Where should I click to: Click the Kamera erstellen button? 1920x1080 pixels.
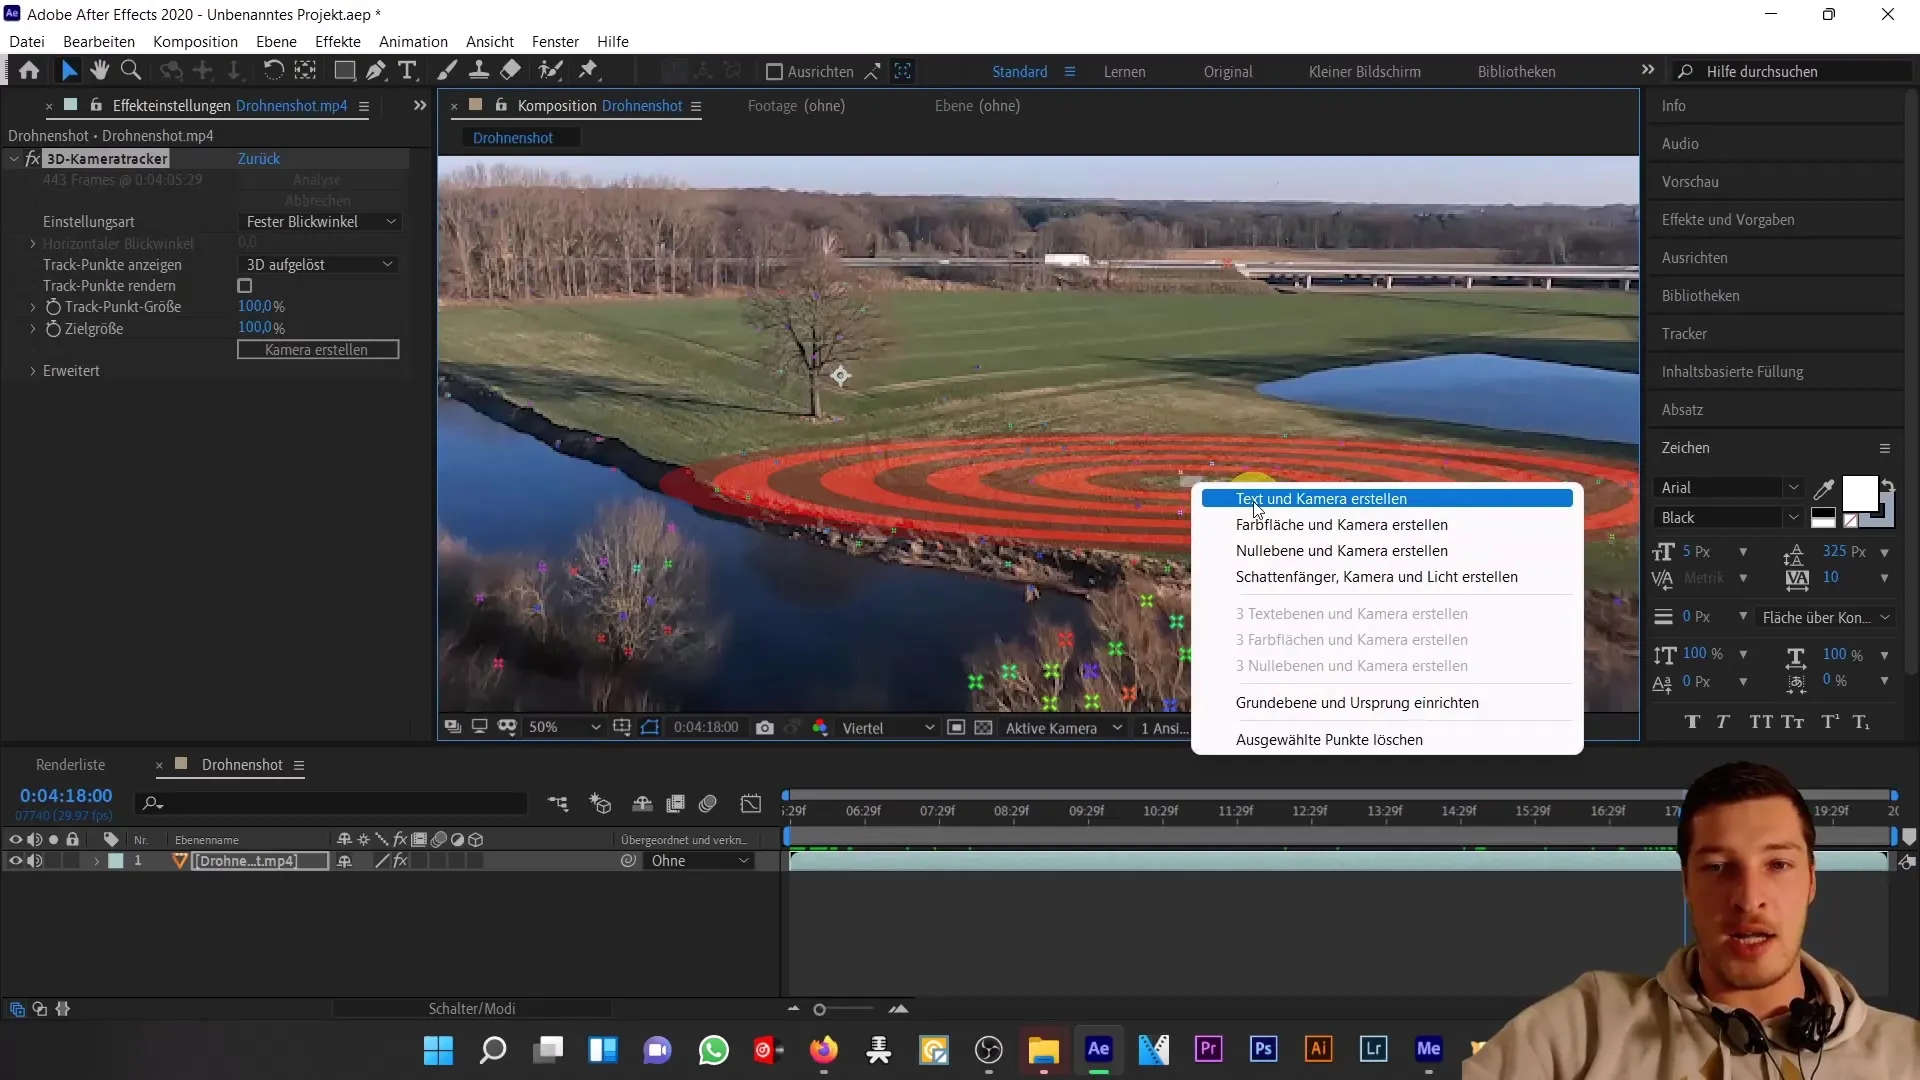click(x=318, y=350)
